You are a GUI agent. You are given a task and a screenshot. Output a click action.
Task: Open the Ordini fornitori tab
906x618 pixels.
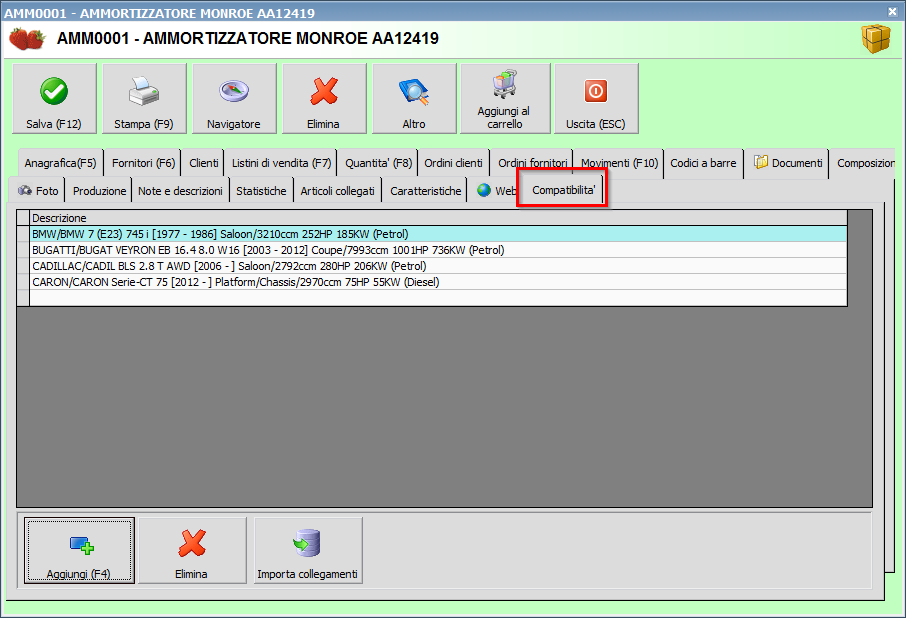[x=532, y=163]
